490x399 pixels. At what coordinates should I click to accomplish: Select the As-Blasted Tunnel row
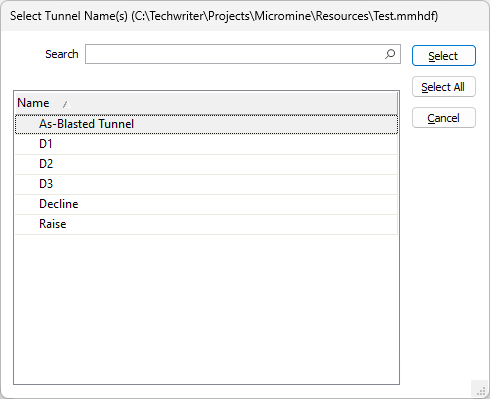click(x=206, y=124)
